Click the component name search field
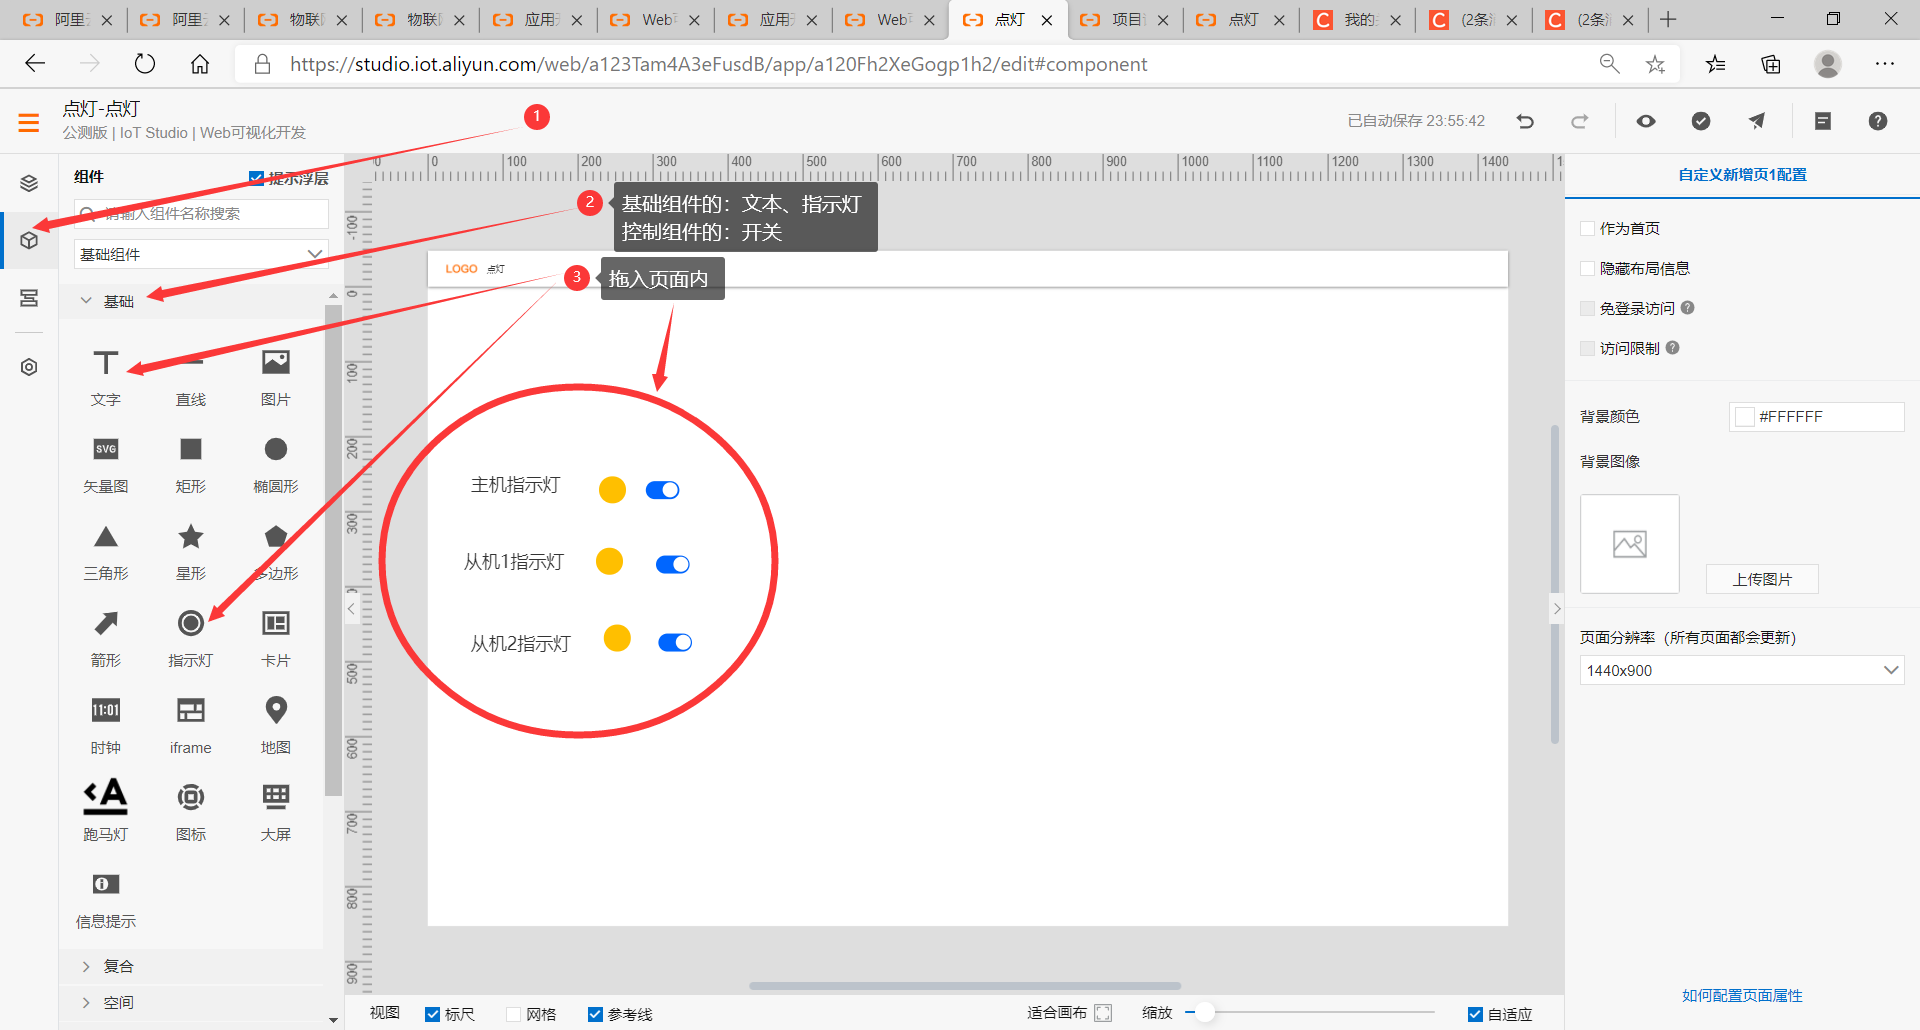Viewport: 1920px width, 1030px height. coord(201,213)
